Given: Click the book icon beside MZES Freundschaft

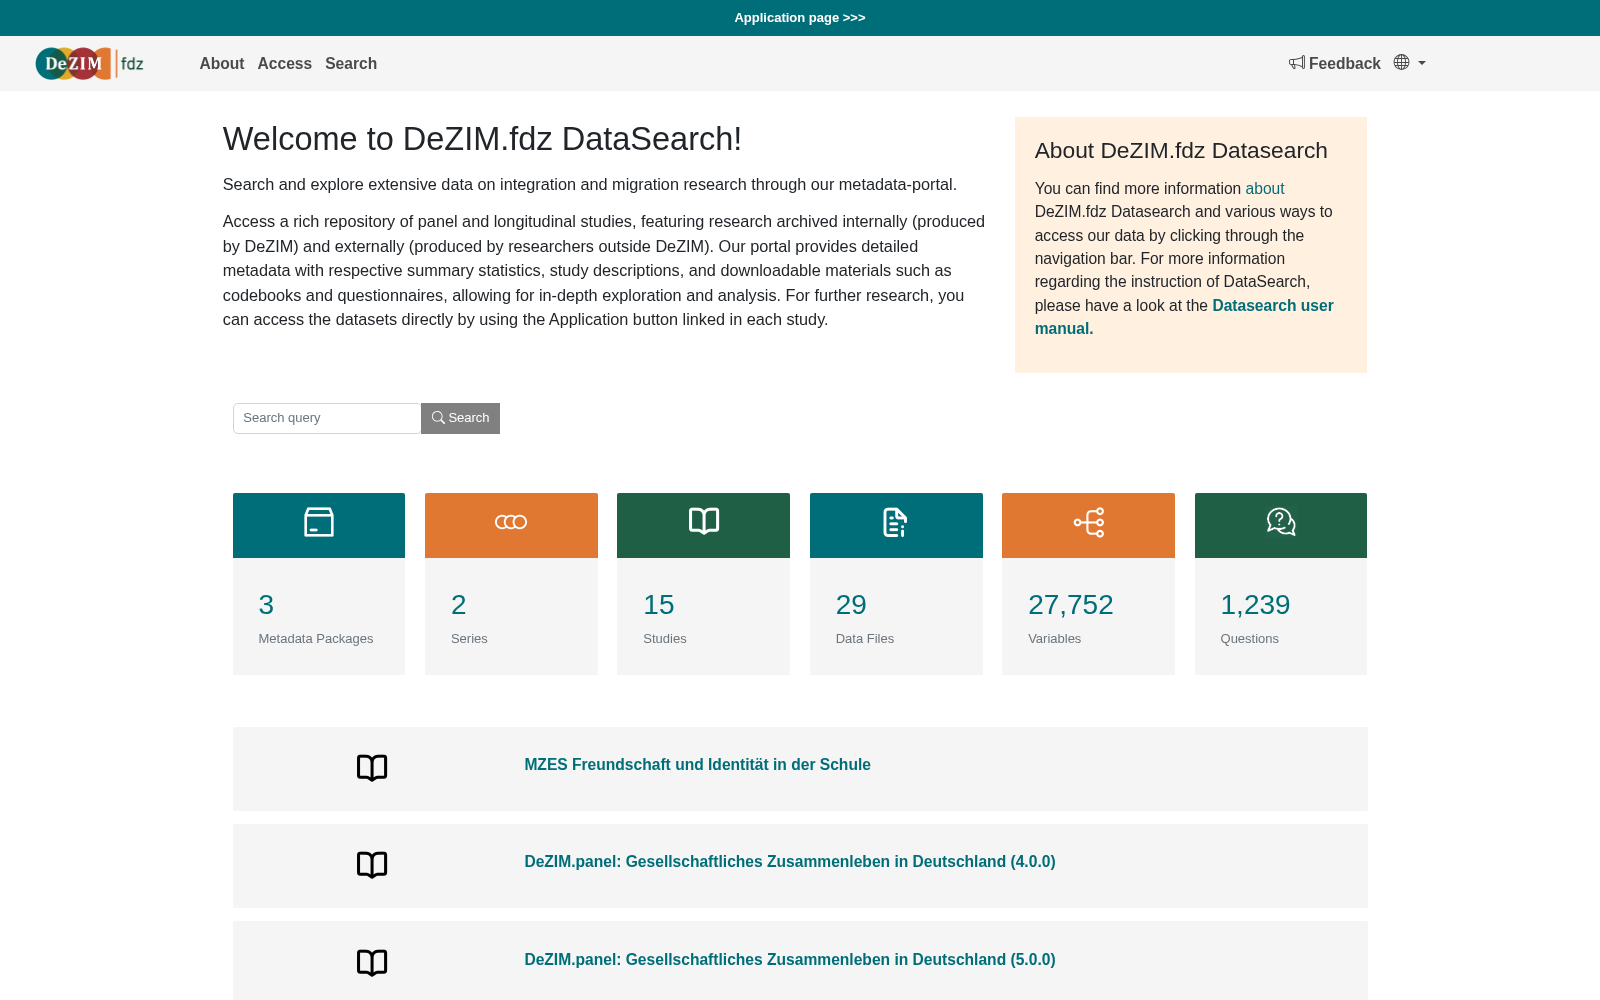Looking at the screenshot, I should pos(372,768).
